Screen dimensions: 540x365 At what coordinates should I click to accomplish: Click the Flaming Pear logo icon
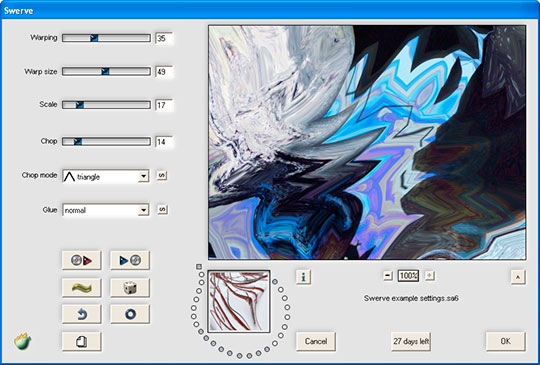(x=22, y=342)
